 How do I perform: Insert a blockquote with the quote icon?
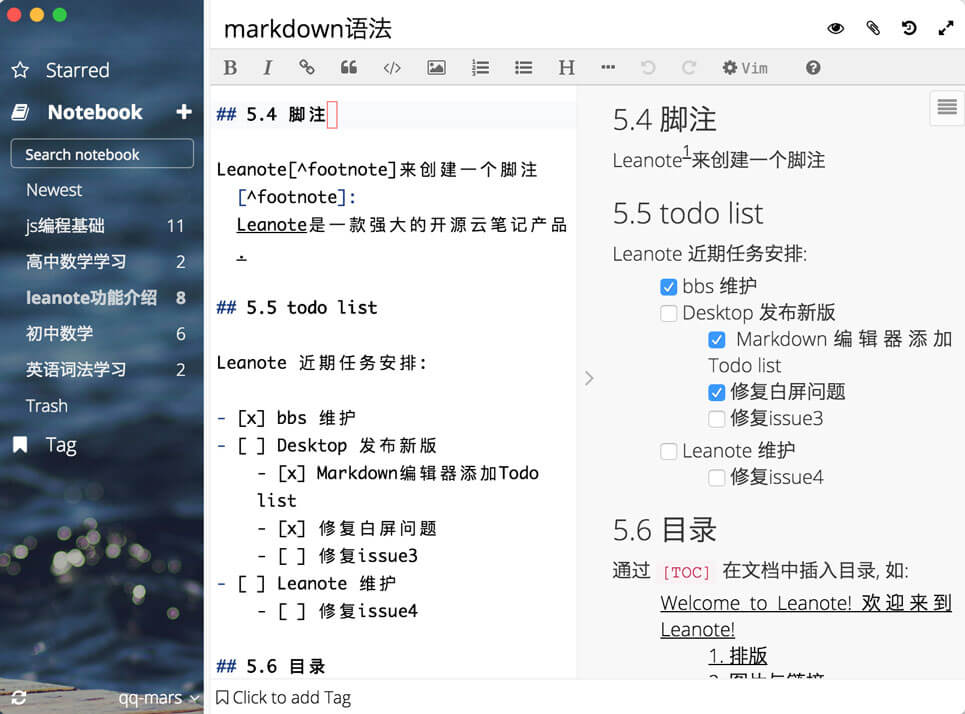[x=349, y=68]
